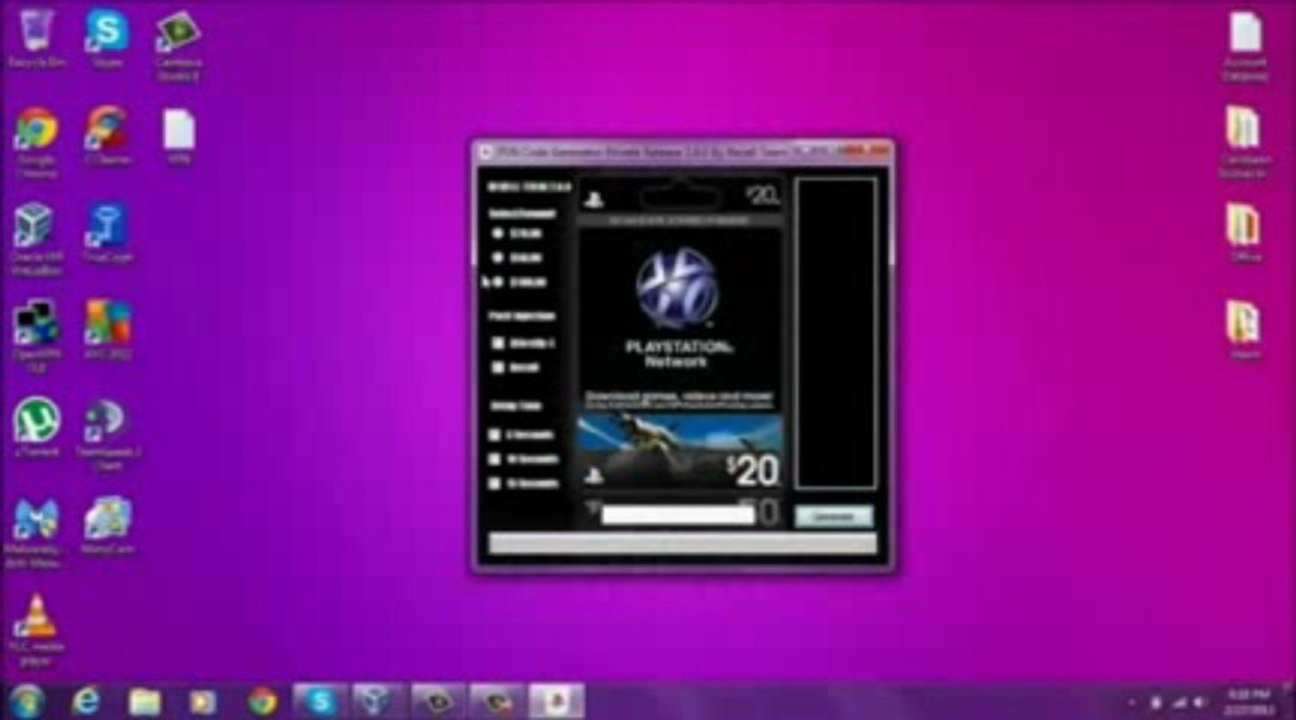Enable the third seconds delay checkbox
Image resolution: width=1296 pixels, height=720 pixels.
tap(494, 483)
